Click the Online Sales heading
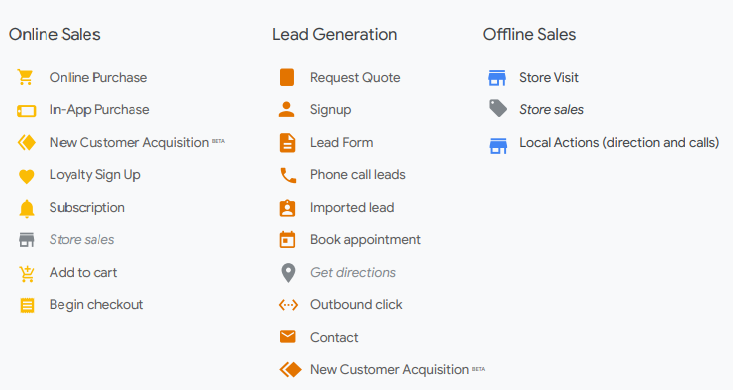Image resolution: width=733 pixels, height=390 pixels. pos(54,34)
